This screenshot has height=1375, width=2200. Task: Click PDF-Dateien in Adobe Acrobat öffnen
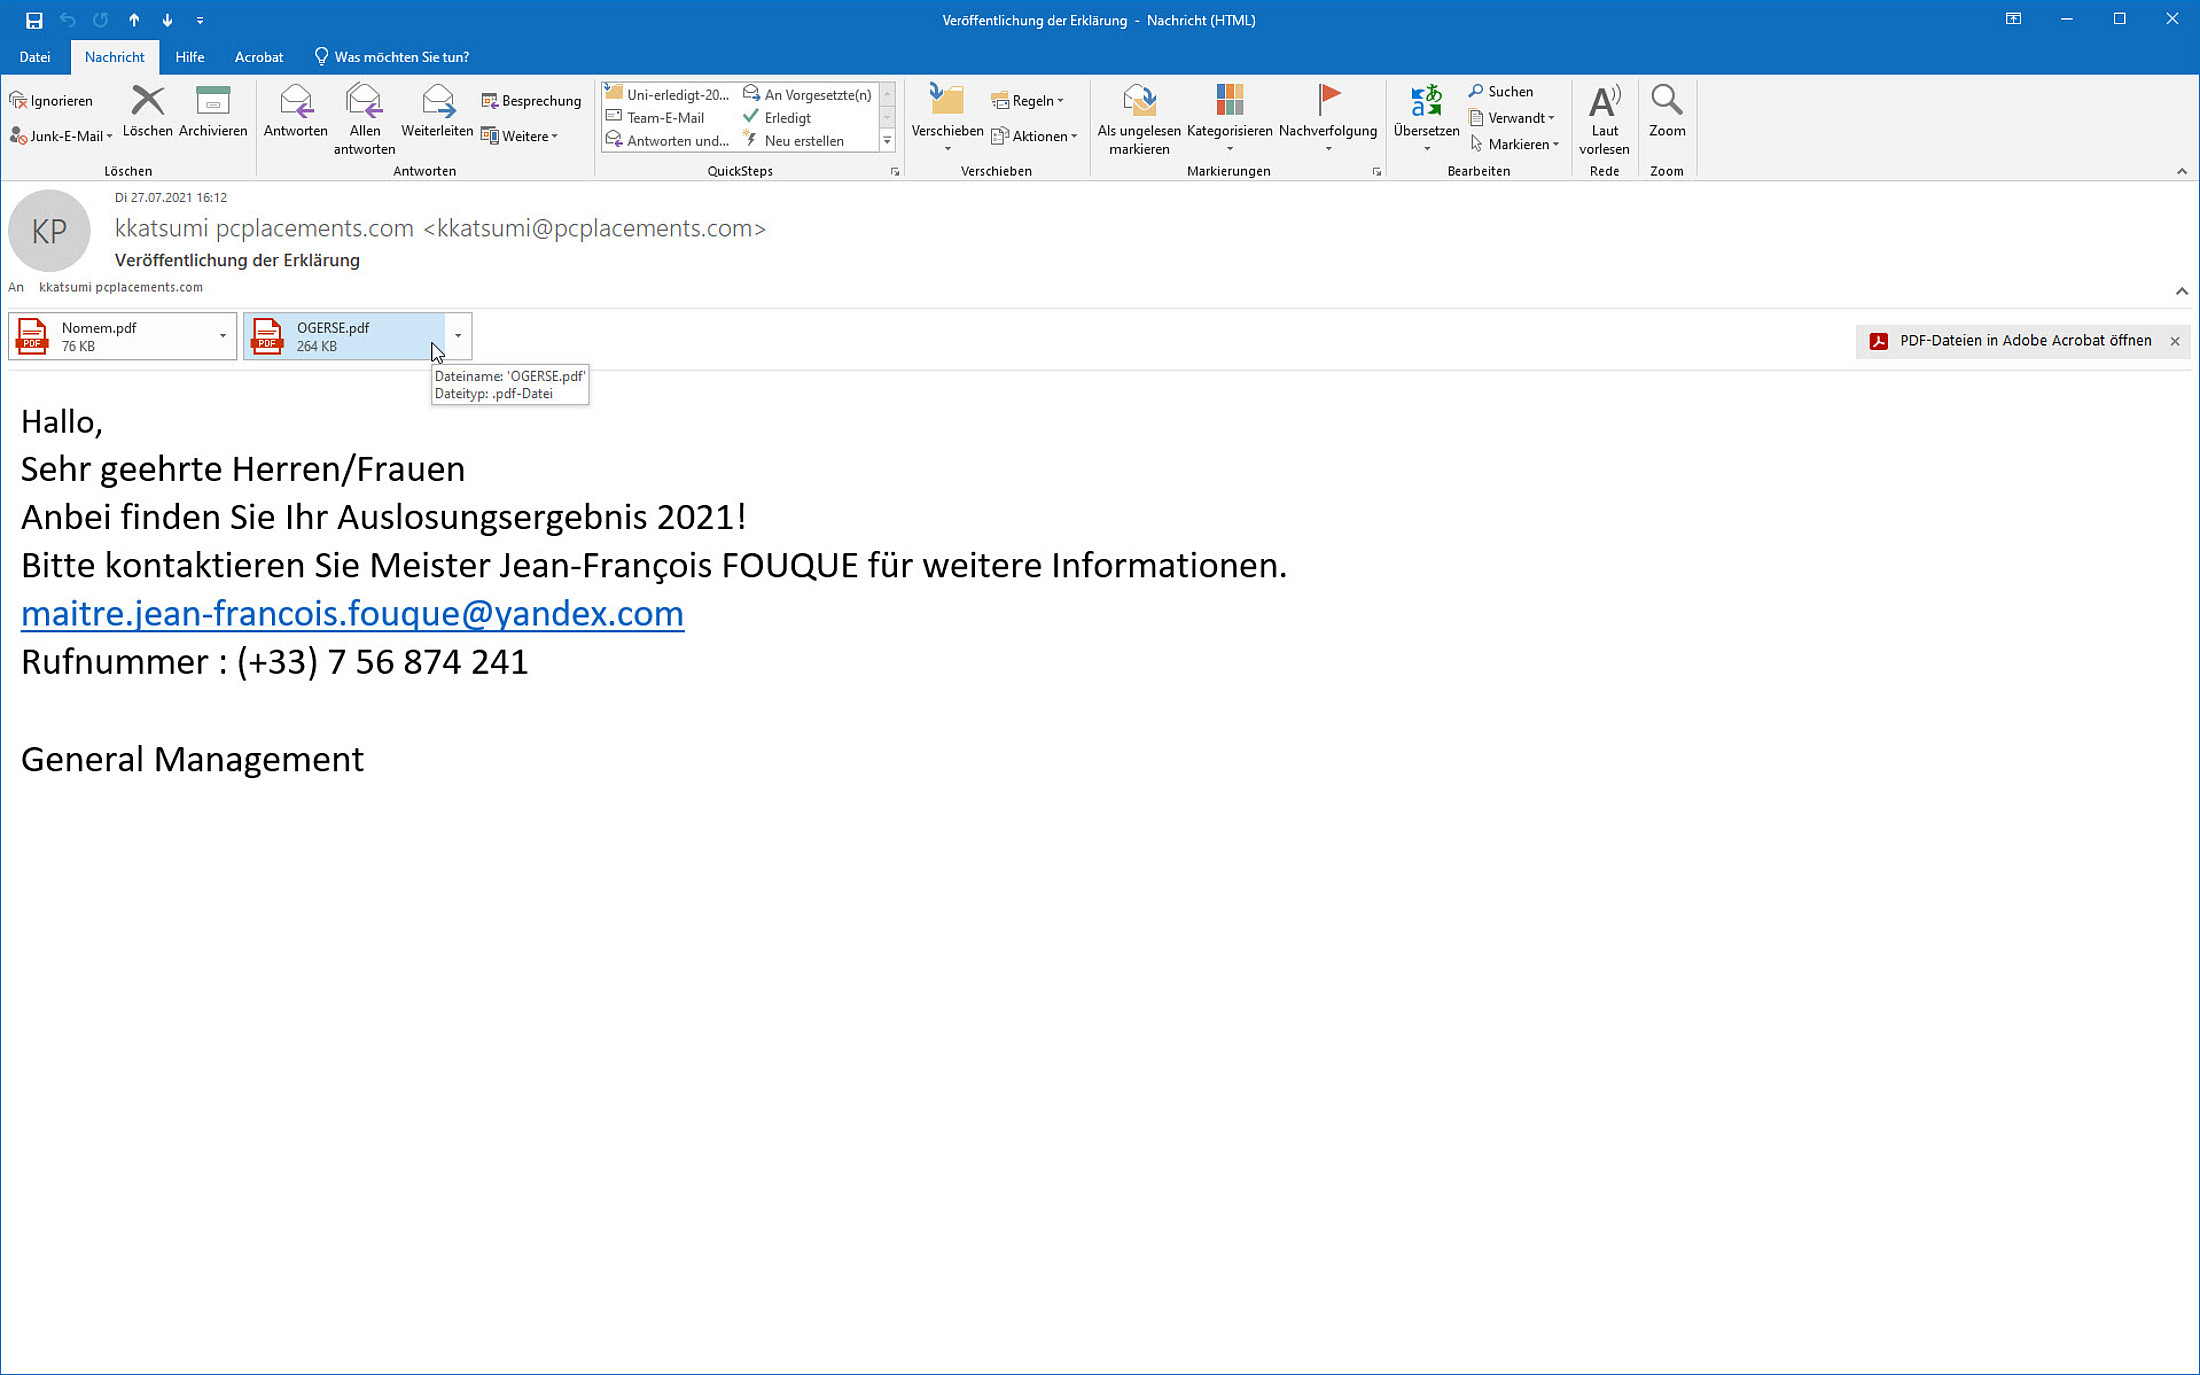point(2024,341)
